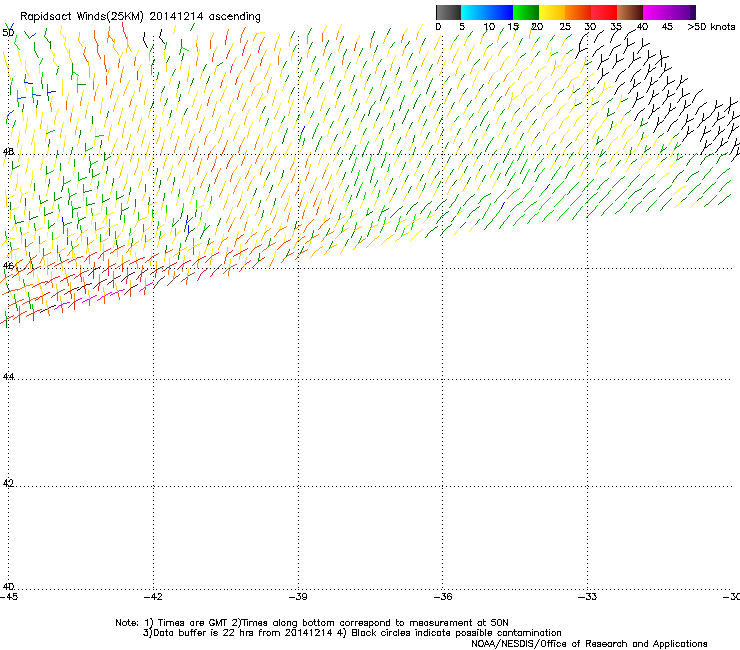Click the '45' legend tick label
Image resolution: width=740 pixels, height=650 pixels.
tap(667, 27)
